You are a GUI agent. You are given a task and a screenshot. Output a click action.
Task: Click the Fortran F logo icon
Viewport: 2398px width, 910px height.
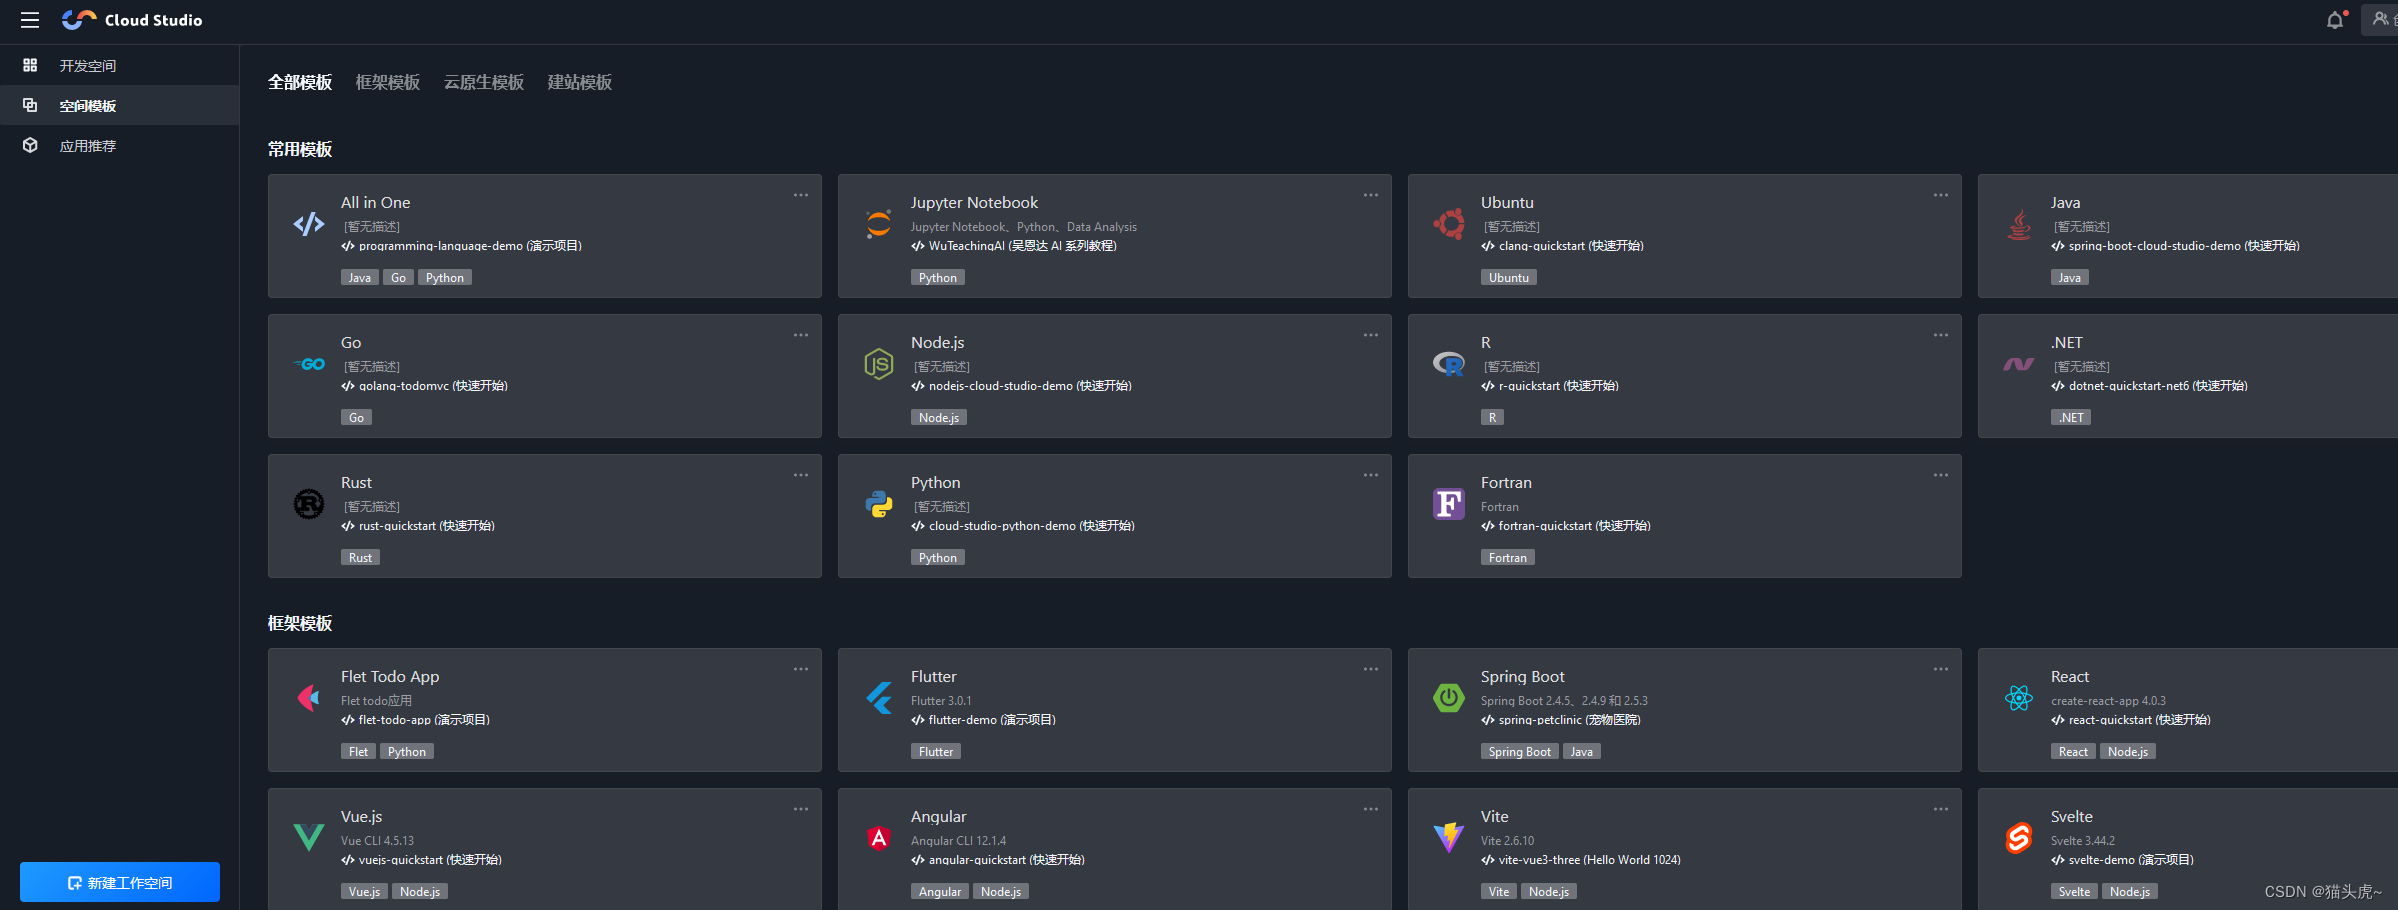pyautogui.click(x=1449, y=504)
